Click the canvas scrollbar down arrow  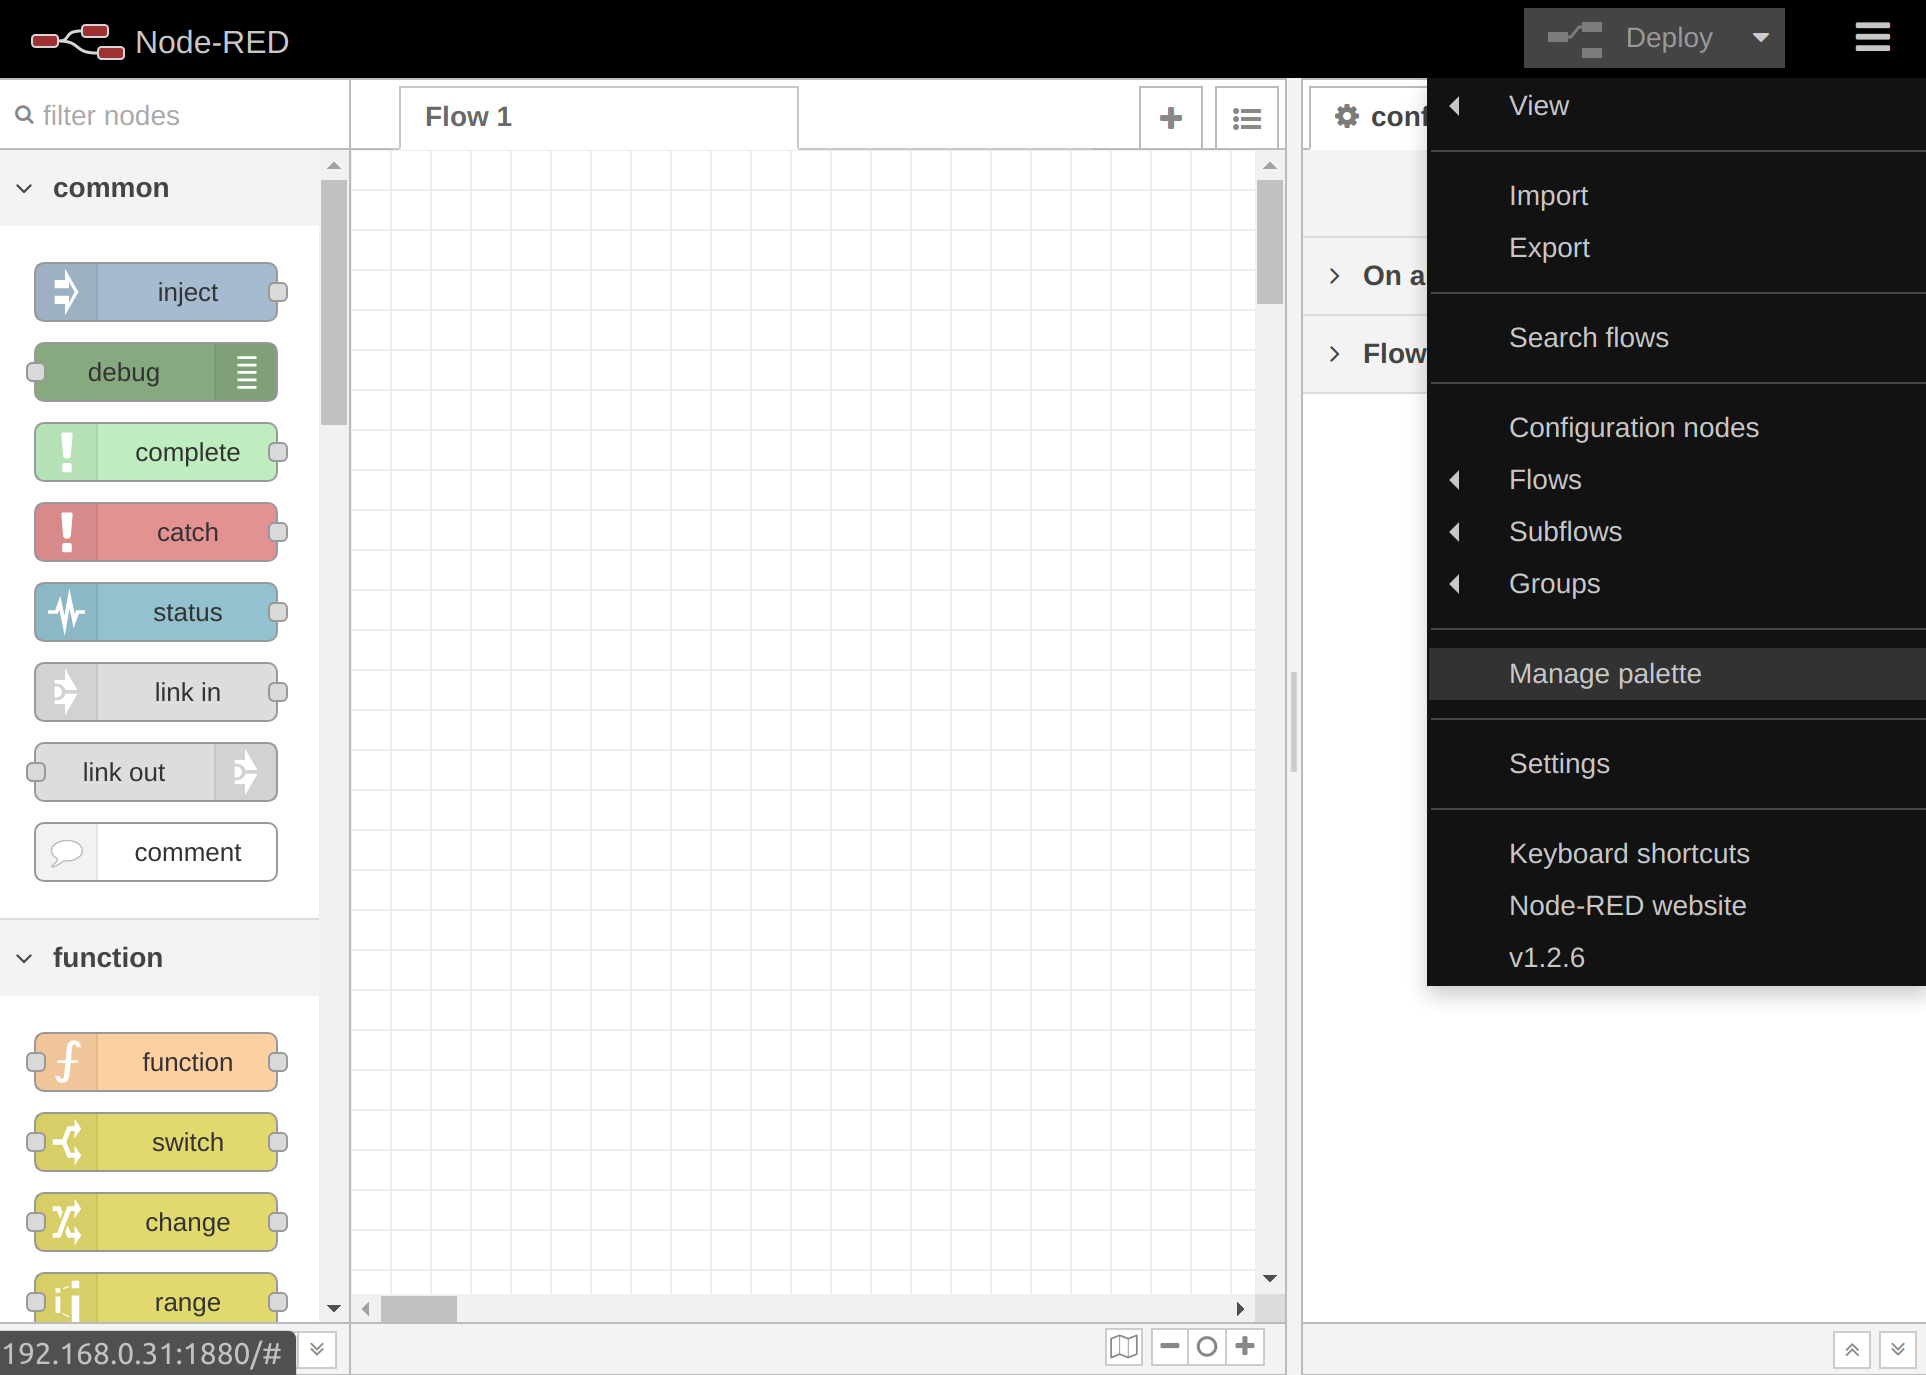pyautogui.click(x=1270, y=1278)
